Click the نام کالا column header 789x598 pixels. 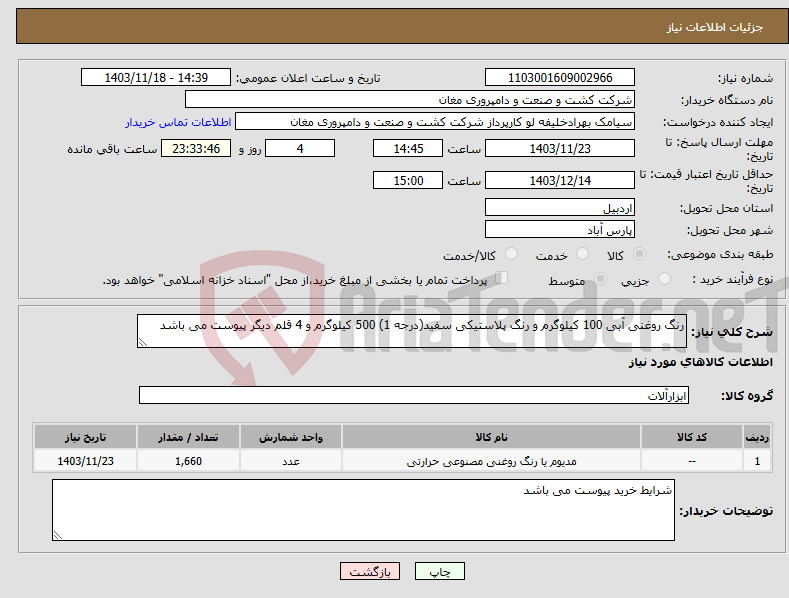[x=491, y=437]
